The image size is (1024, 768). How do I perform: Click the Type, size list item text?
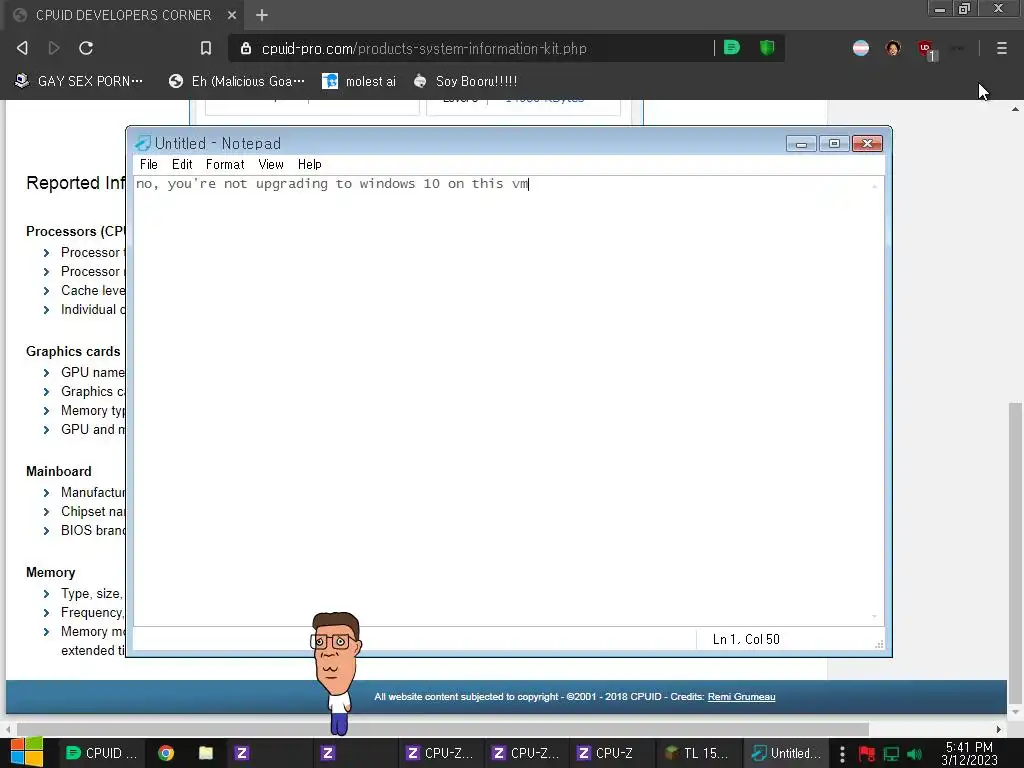tap(92, 594)
